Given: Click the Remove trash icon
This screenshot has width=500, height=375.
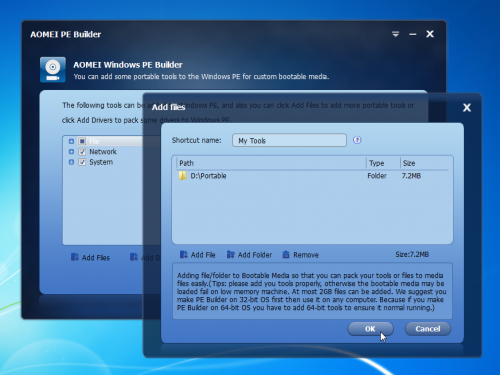Looking at the screenshot, I should tap(286, 255).
